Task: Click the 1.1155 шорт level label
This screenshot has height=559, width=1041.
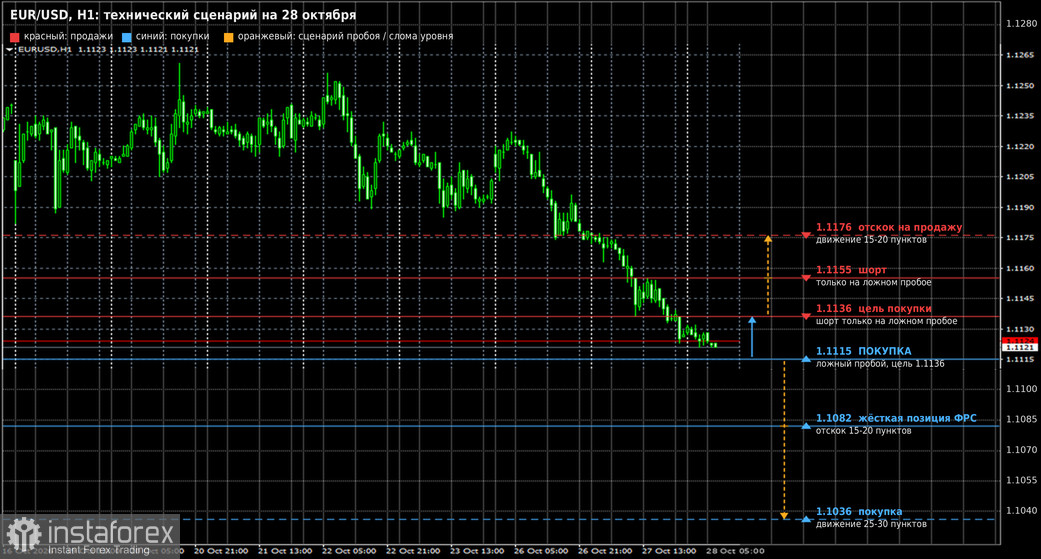Action: point(851,270)
